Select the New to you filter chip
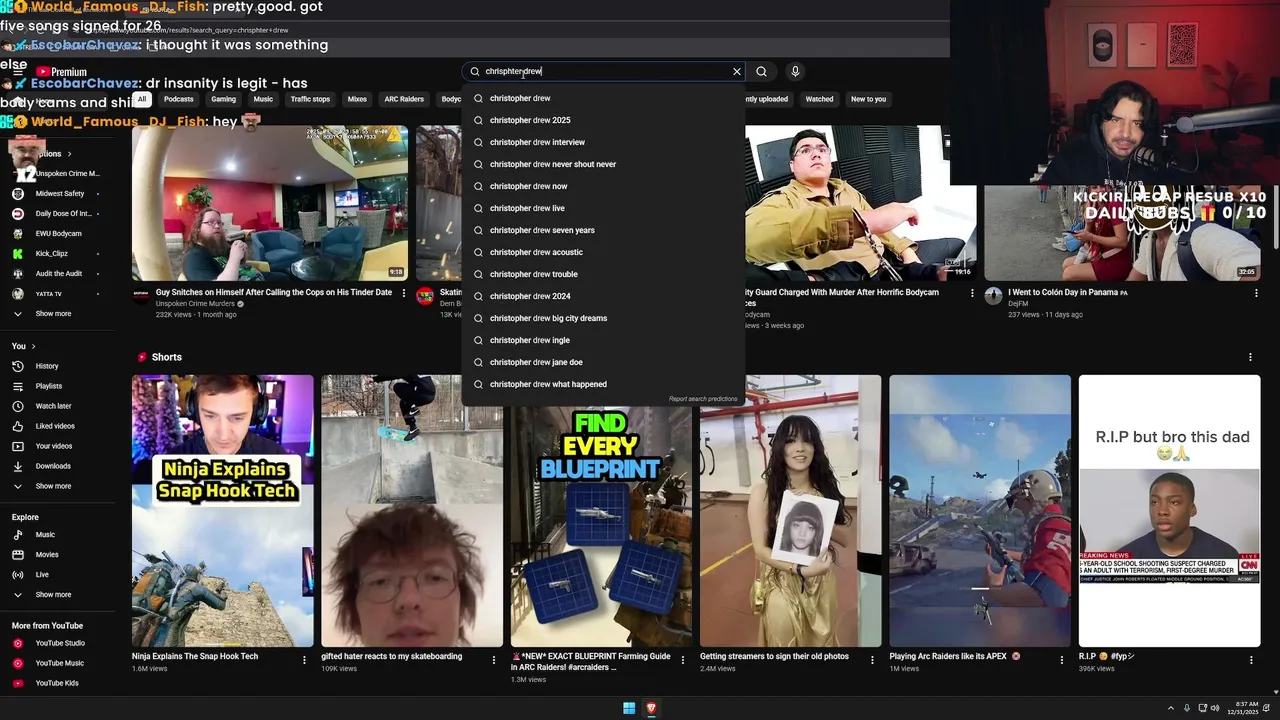Image resolution: width=1280 pixels, height=720 pixels. (x=868, y=99)
